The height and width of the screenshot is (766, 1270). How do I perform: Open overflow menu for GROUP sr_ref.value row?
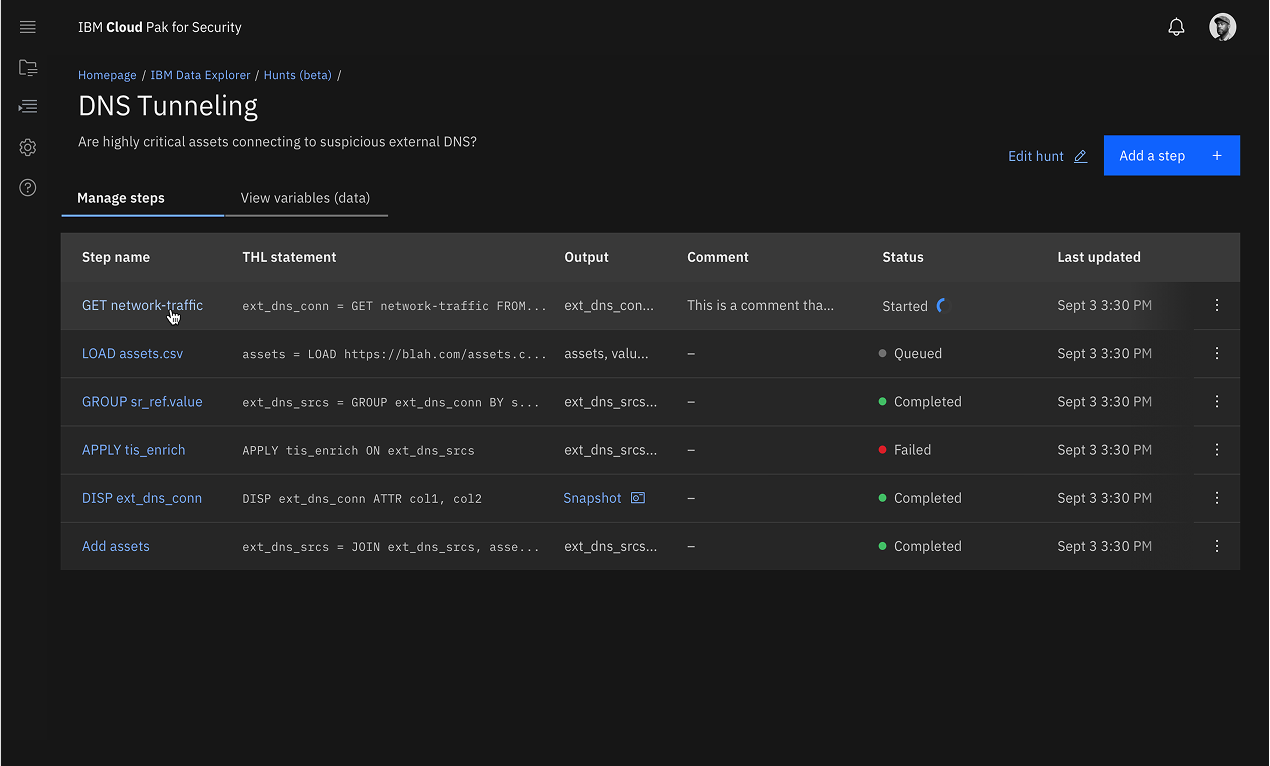point(1217,402)
